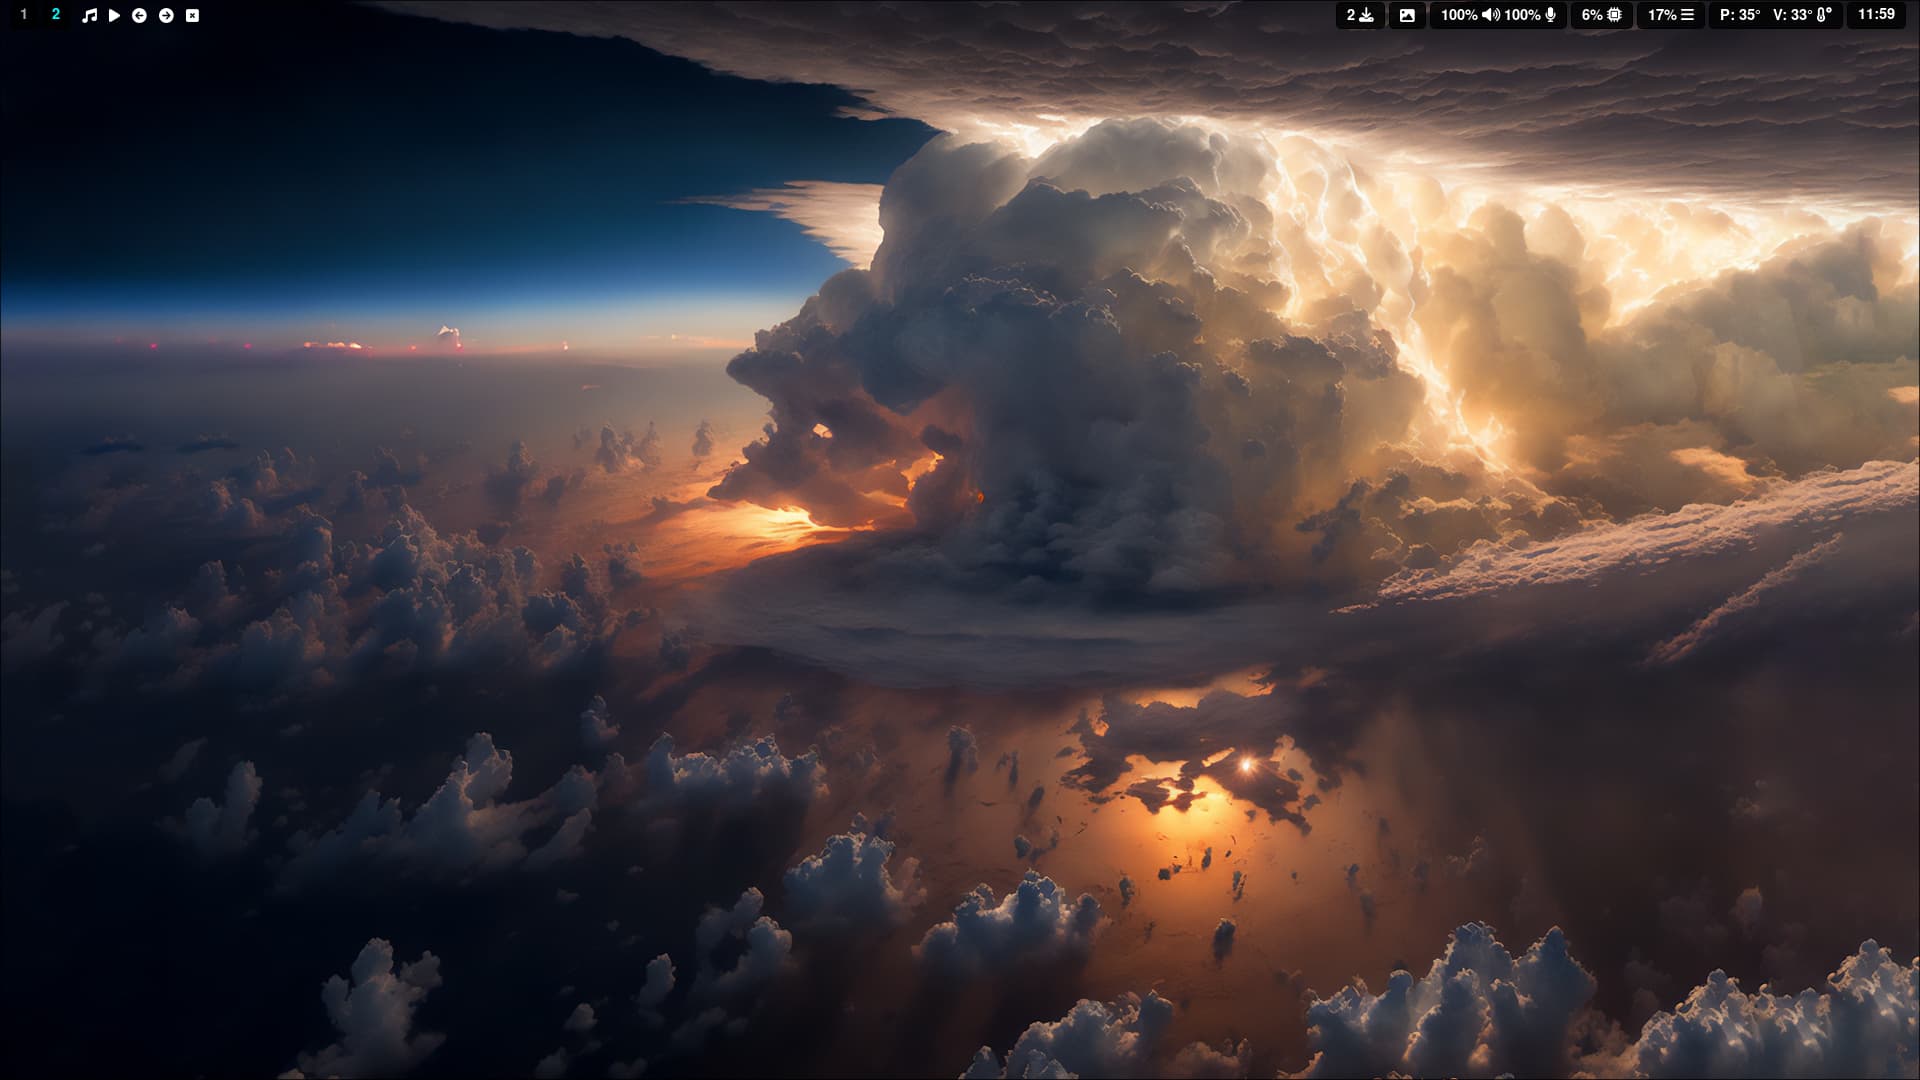Select workspace 2 in the bar

[56, 15]
